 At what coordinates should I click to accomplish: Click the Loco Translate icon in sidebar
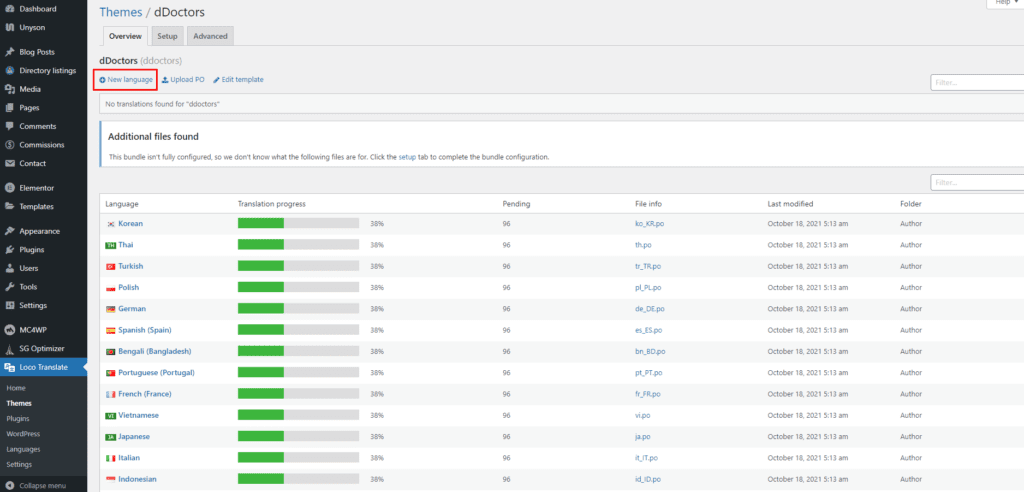pyautogui.click(x=9, y=368)
